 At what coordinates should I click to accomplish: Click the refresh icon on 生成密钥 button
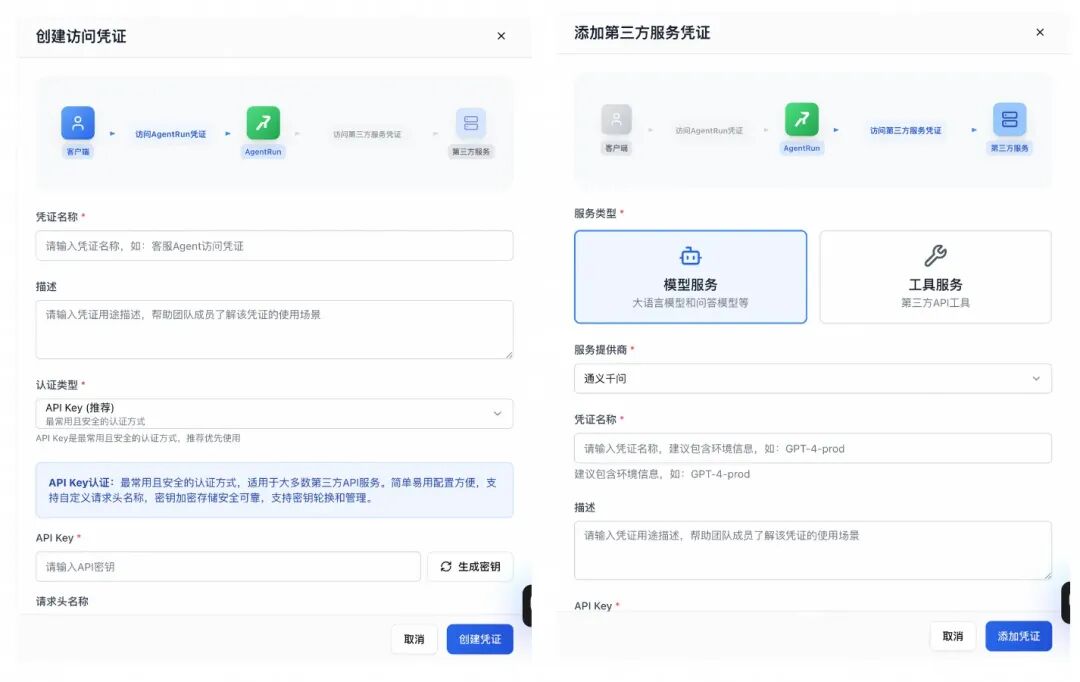pos(444,566)
